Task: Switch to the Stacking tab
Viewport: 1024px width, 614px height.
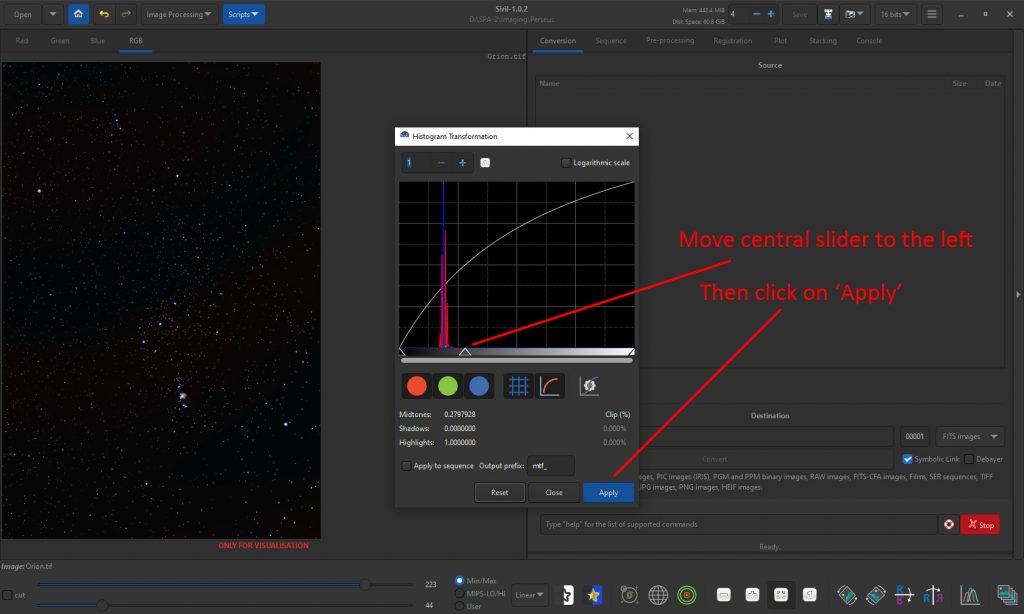Action: (x=823, y=40)
